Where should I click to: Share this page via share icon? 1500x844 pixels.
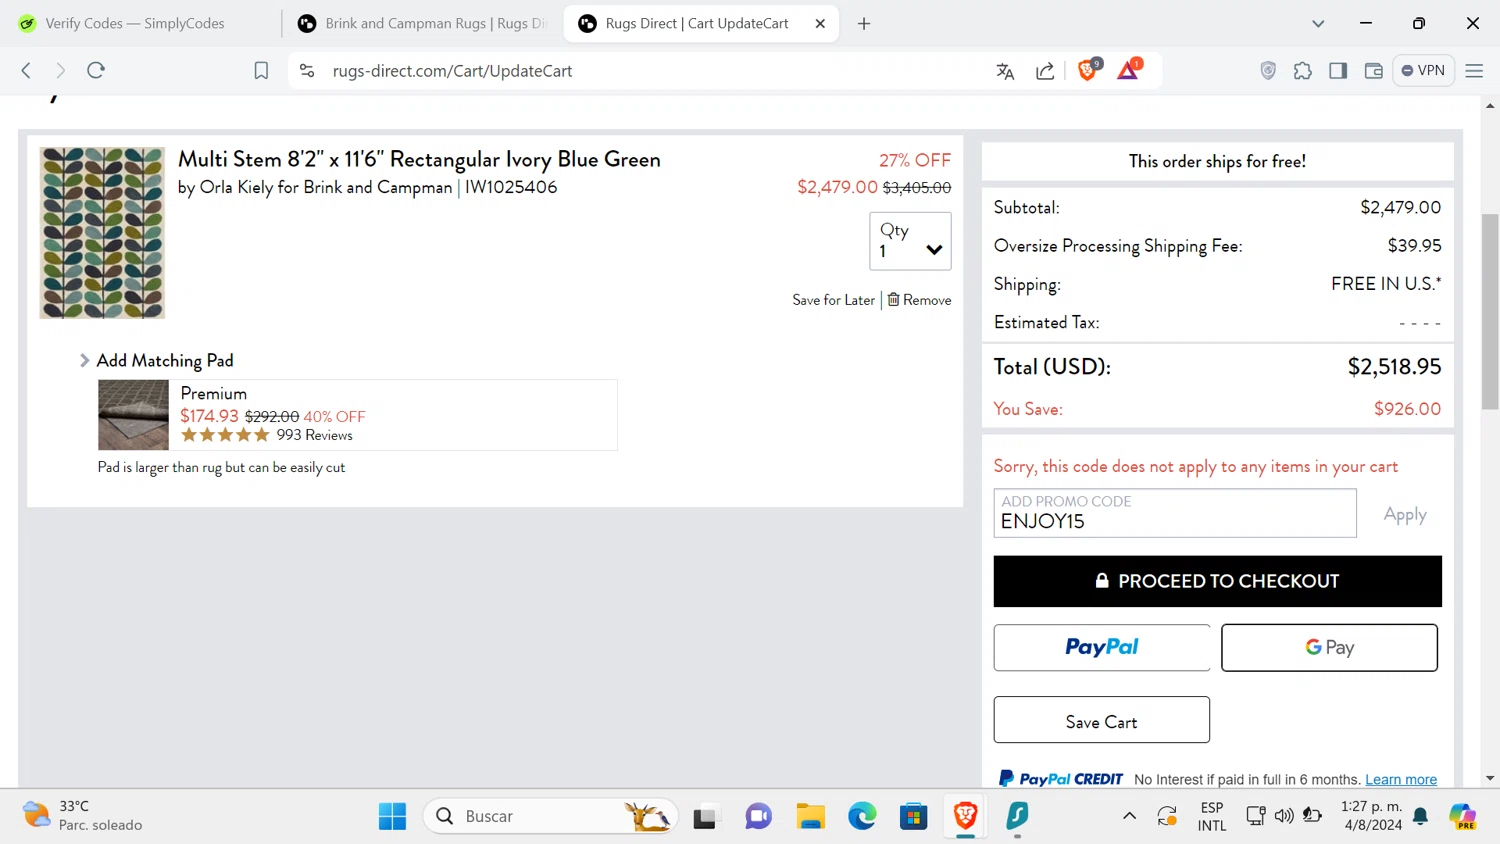coord(1045,71)
